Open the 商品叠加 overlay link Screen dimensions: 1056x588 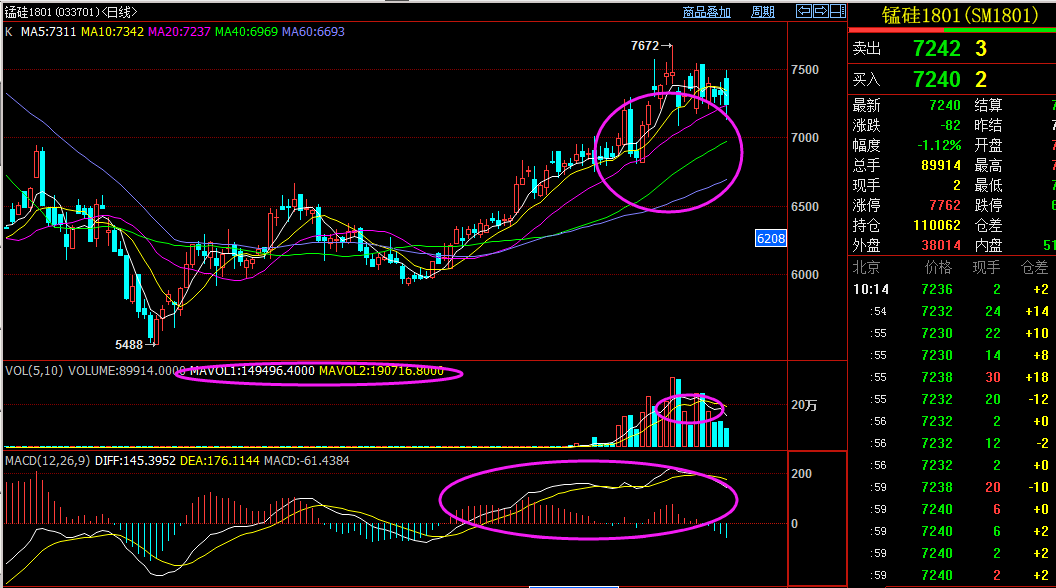(x=706, y=12)
